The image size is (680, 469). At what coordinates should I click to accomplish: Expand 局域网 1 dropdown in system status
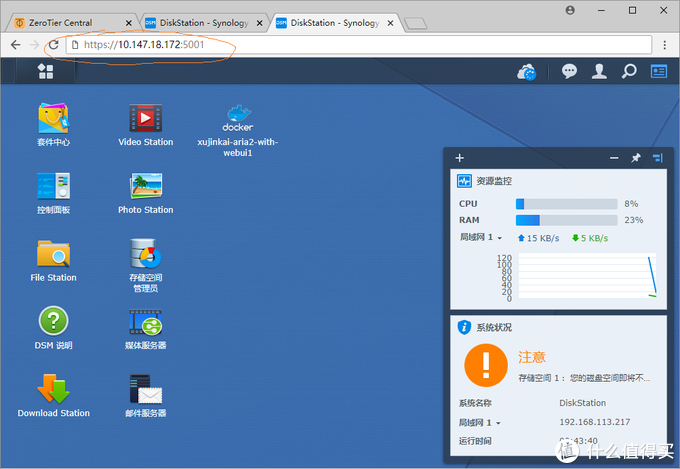[x=481, y=422]
